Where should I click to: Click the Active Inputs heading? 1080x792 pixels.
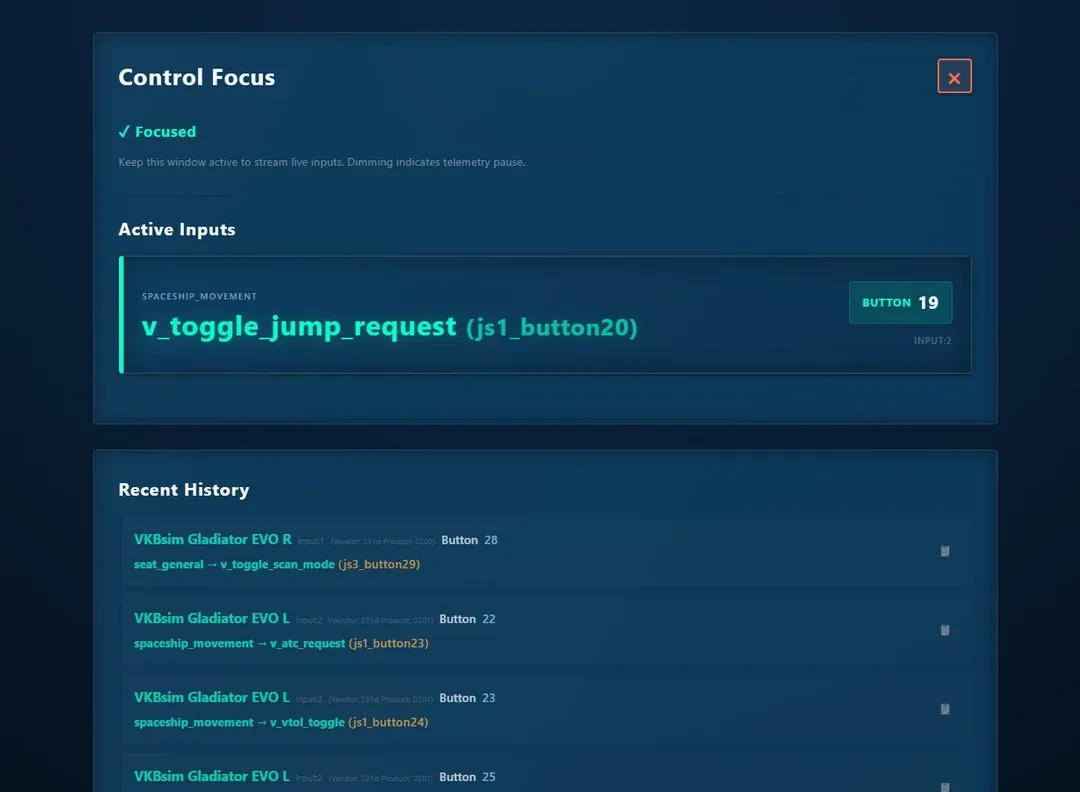(x=177, y=229)
